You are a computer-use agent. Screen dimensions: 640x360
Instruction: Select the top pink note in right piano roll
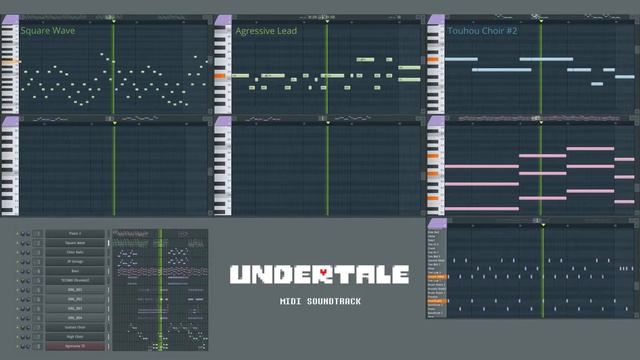tap(590, 149)
